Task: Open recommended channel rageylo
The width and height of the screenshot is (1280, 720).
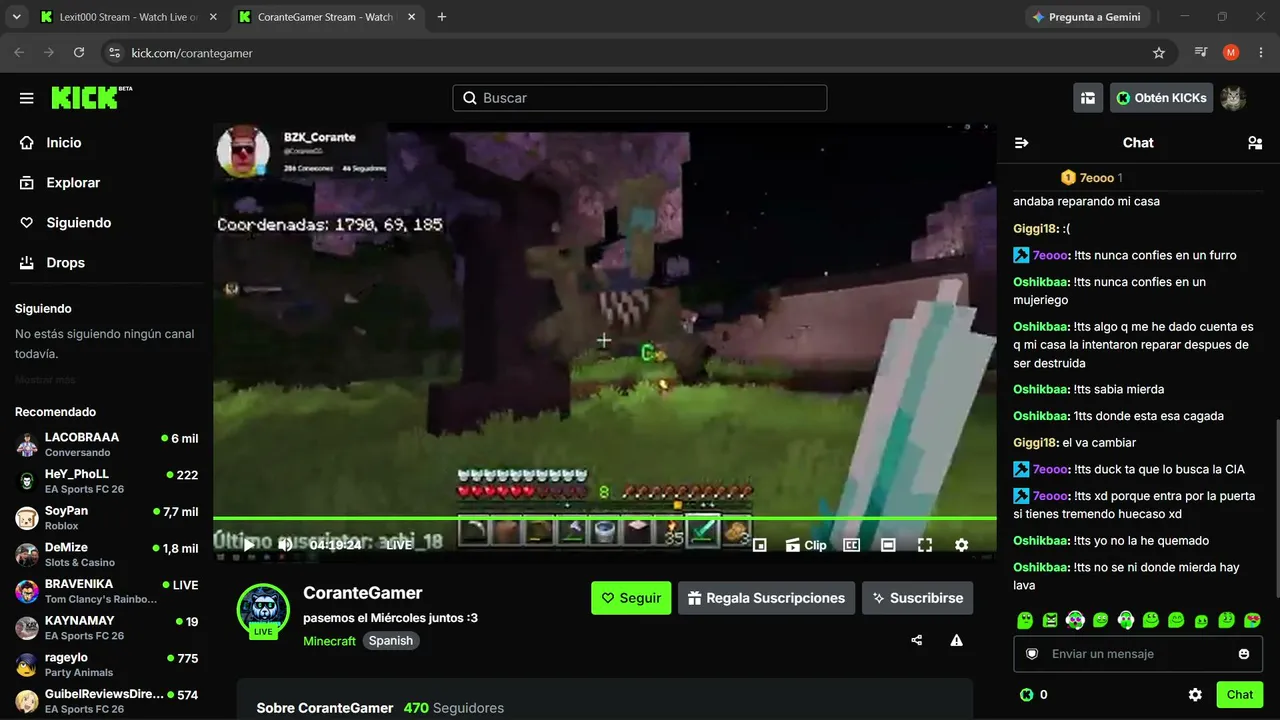Action: pos(107,665)
